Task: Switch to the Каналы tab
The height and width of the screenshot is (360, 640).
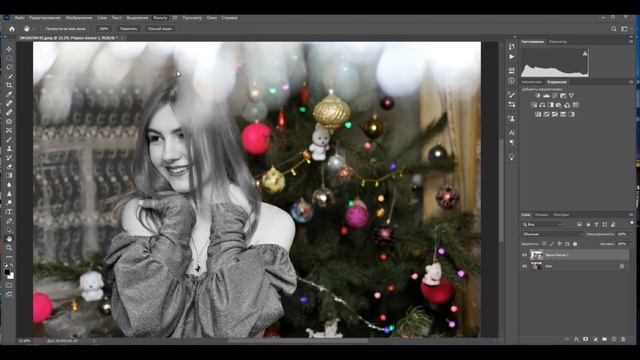Action: tap(542, 215)
